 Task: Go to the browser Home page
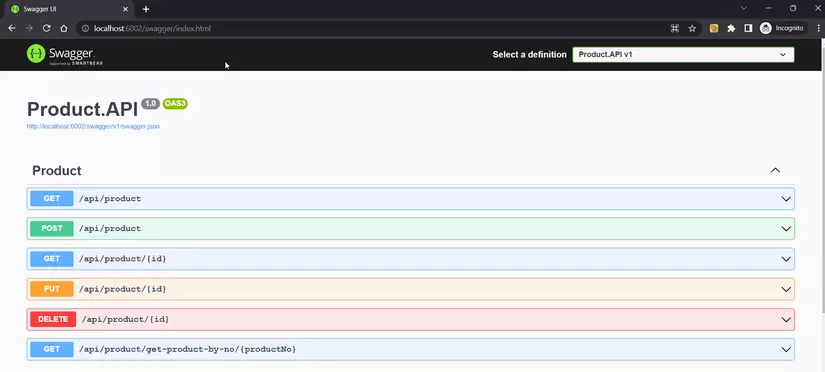[64, 28]
